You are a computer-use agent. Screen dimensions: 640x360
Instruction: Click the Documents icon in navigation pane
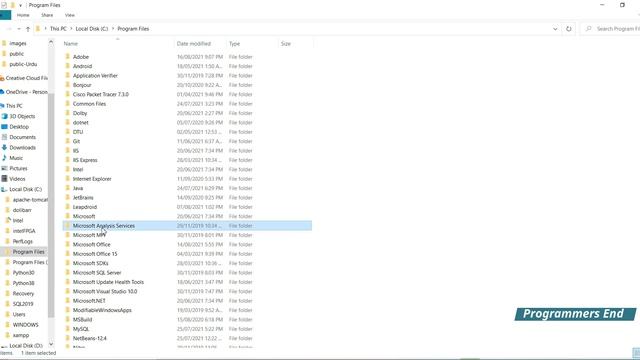[4, 137]
